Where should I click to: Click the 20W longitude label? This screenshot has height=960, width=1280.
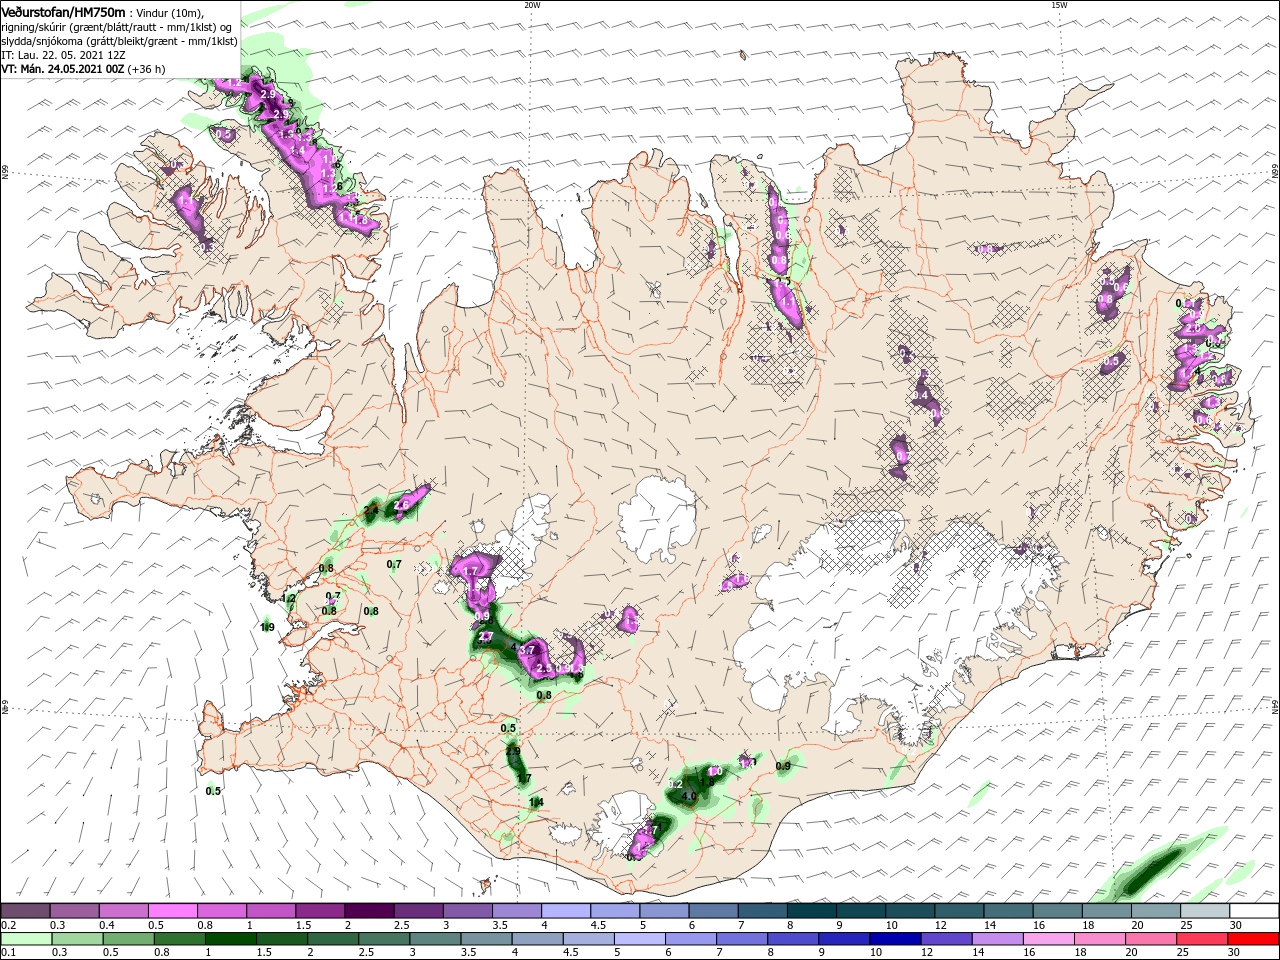pyautogui.click(x=532, y=5)
